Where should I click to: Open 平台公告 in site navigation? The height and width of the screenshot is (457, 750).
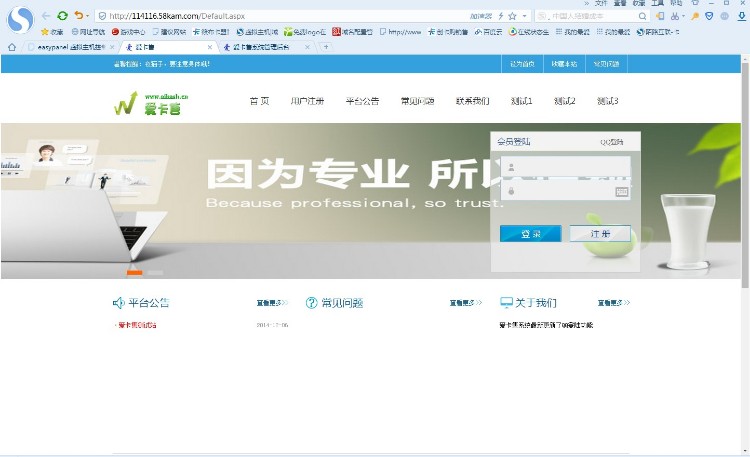362,101
